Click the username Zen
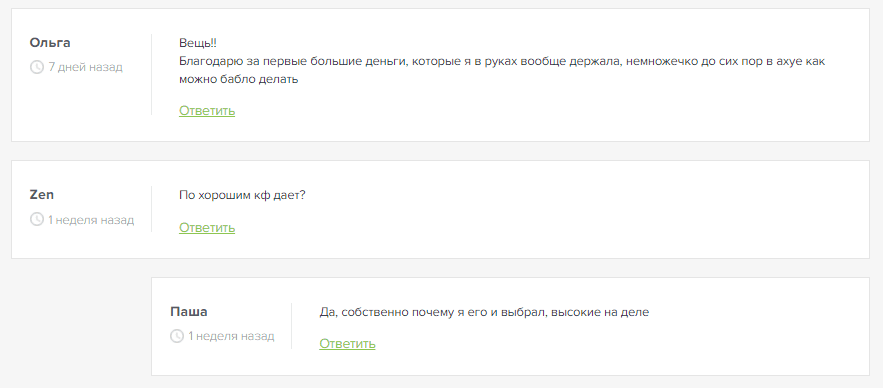 tap(42, 195)
